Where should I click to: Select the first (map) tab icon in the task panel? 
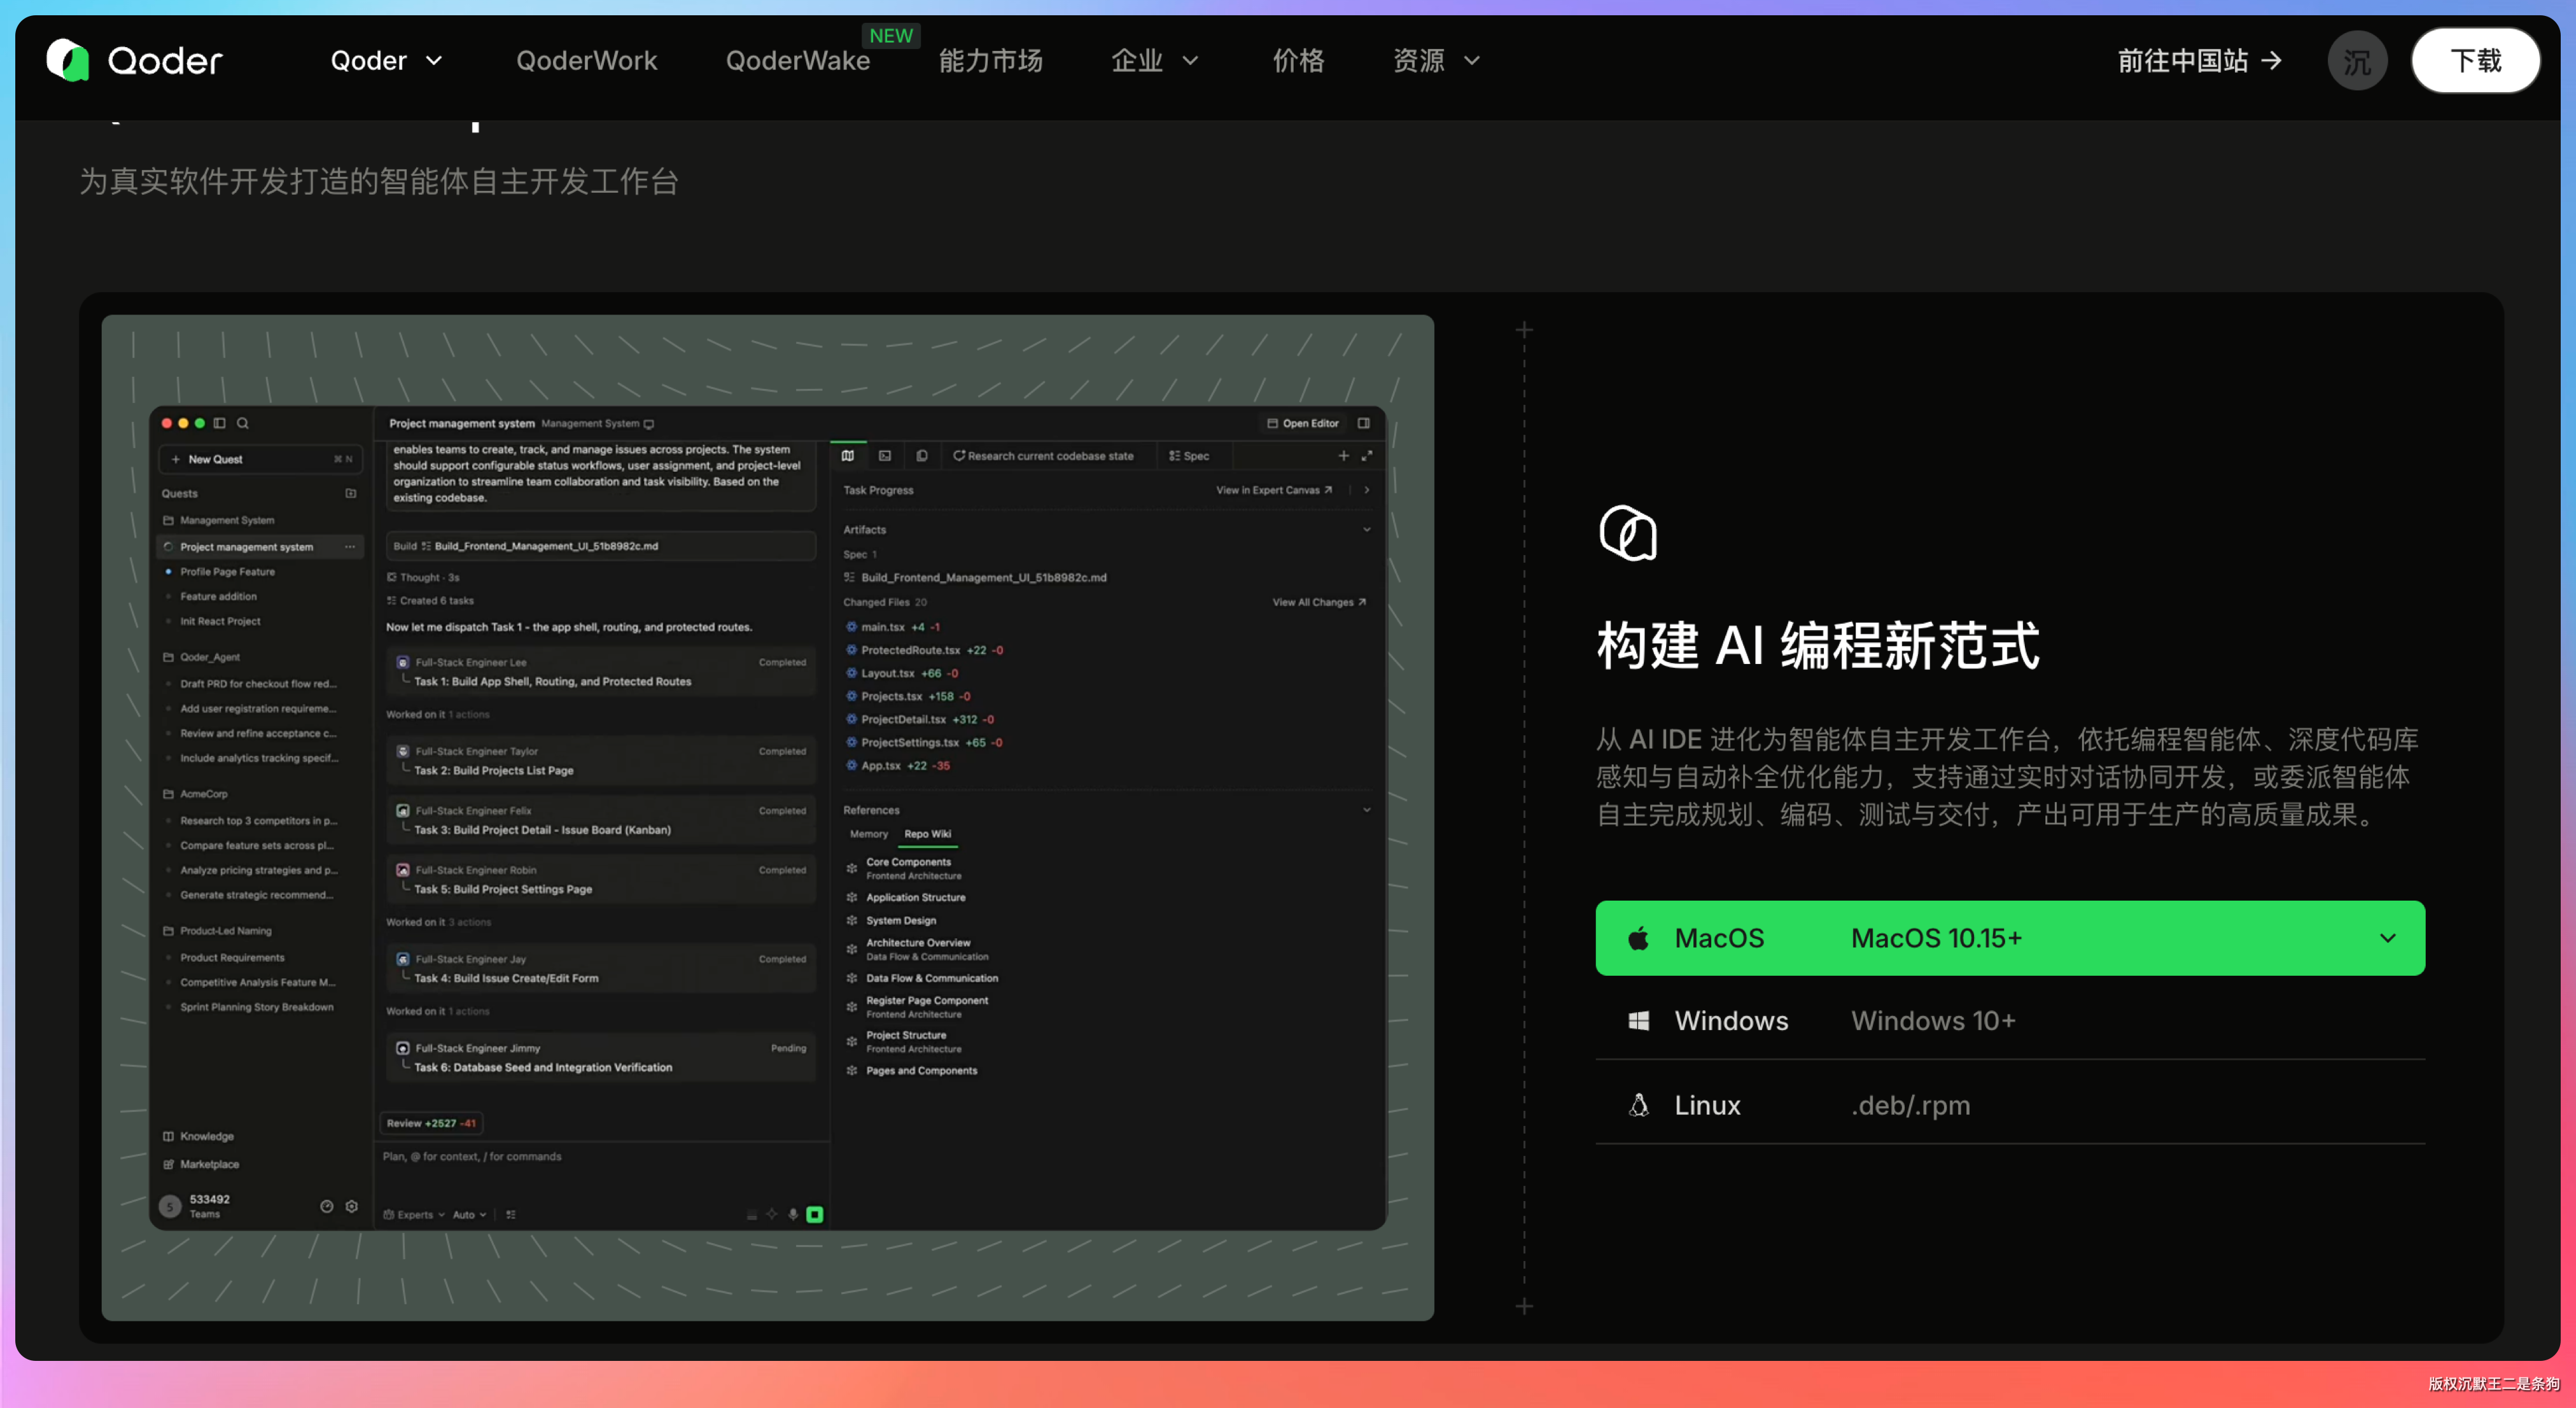pos(848,456)
